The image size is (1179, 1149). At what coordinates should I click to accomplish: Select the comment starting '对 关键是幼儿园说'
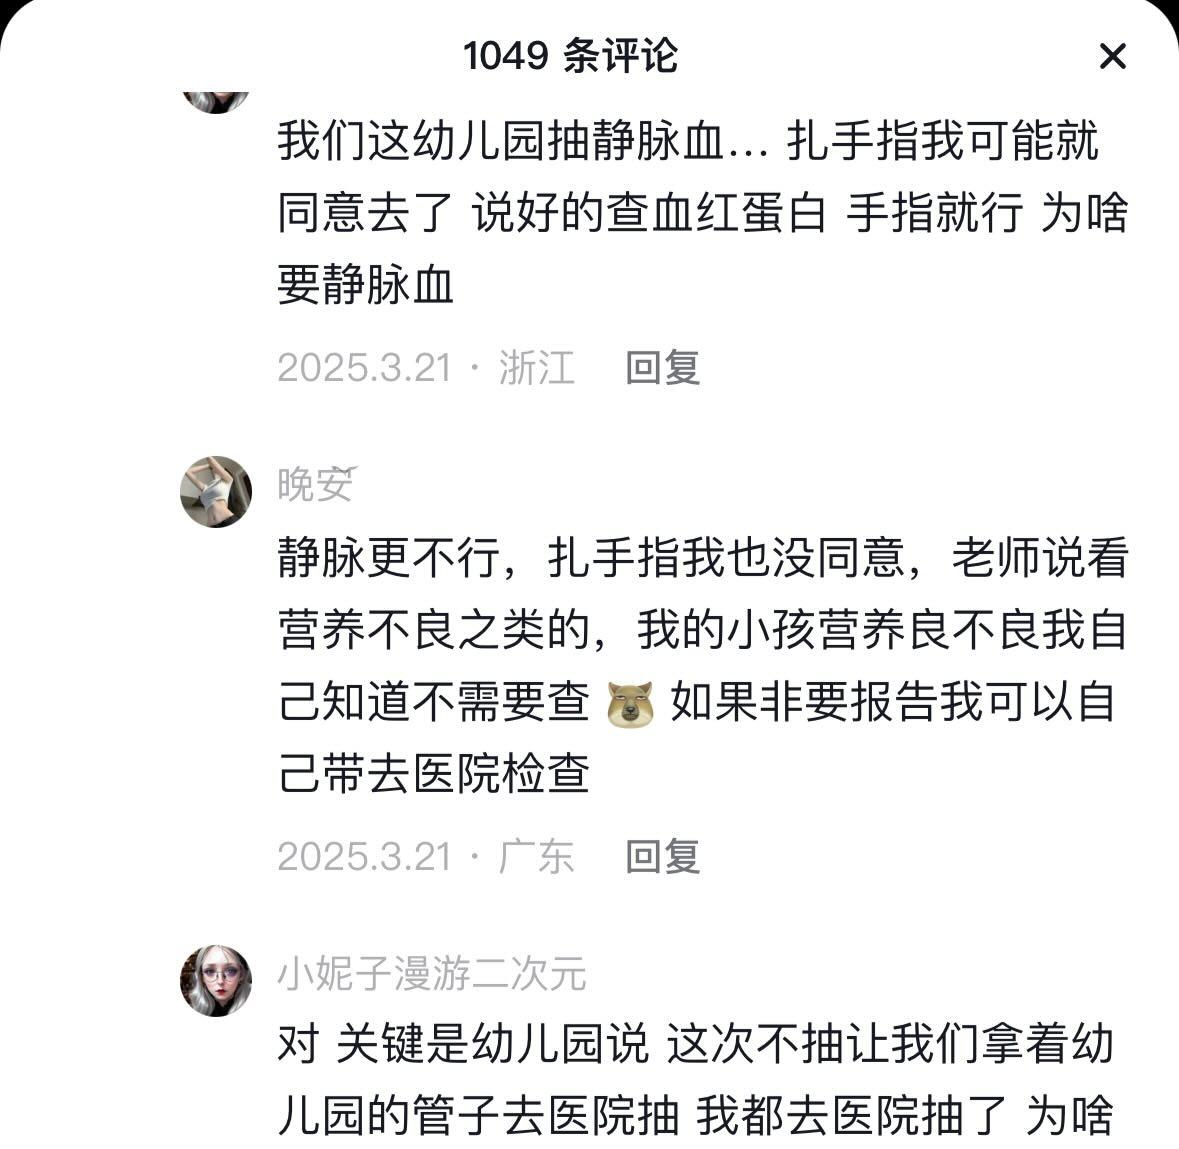(696, 1079)
